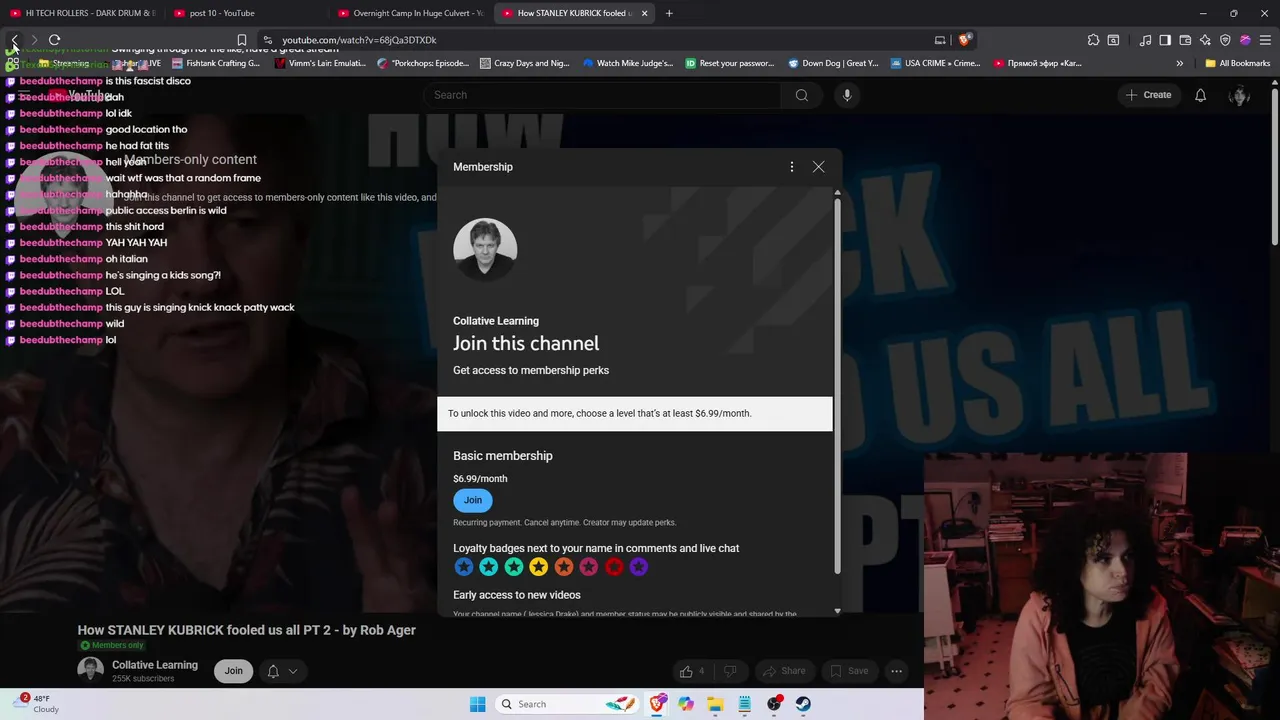Viewport: 1280px width, 720px height.
Task: Click the channel avatar beside Collative Learning
Action: [91, 671]
